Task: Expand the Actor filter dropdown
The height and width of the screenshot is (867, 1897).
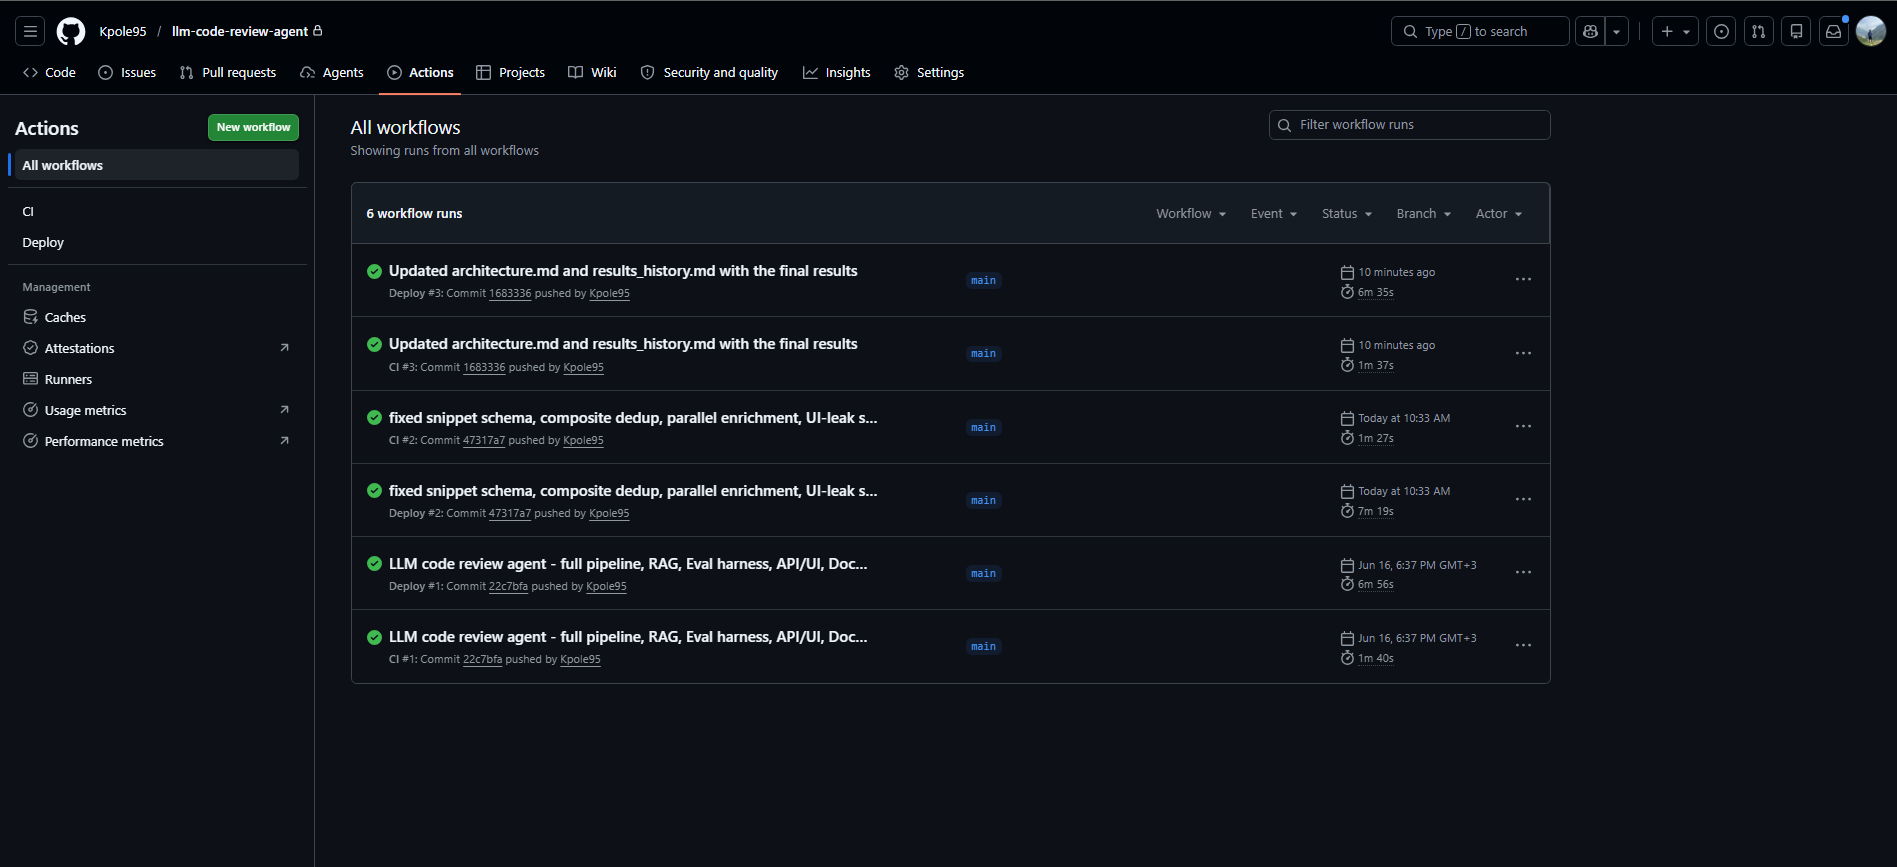Action: tap(1498, 213)
